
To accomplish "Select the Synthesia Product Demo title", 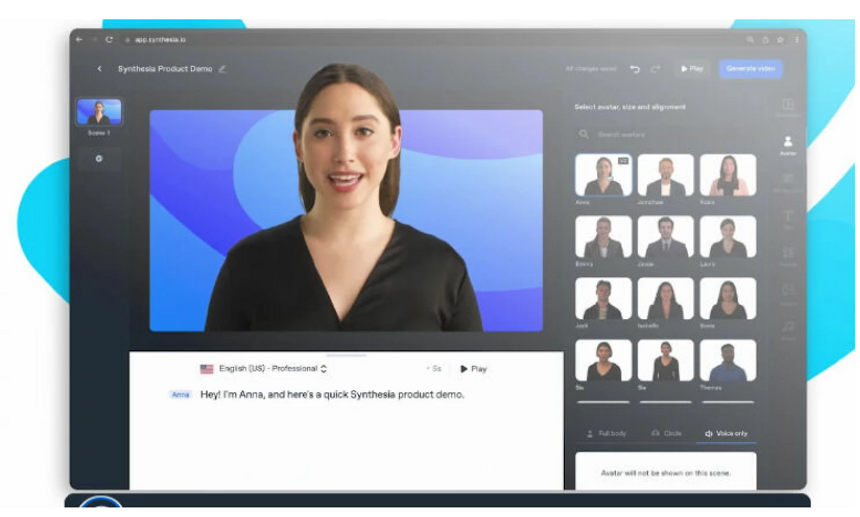I will (165, 69).
